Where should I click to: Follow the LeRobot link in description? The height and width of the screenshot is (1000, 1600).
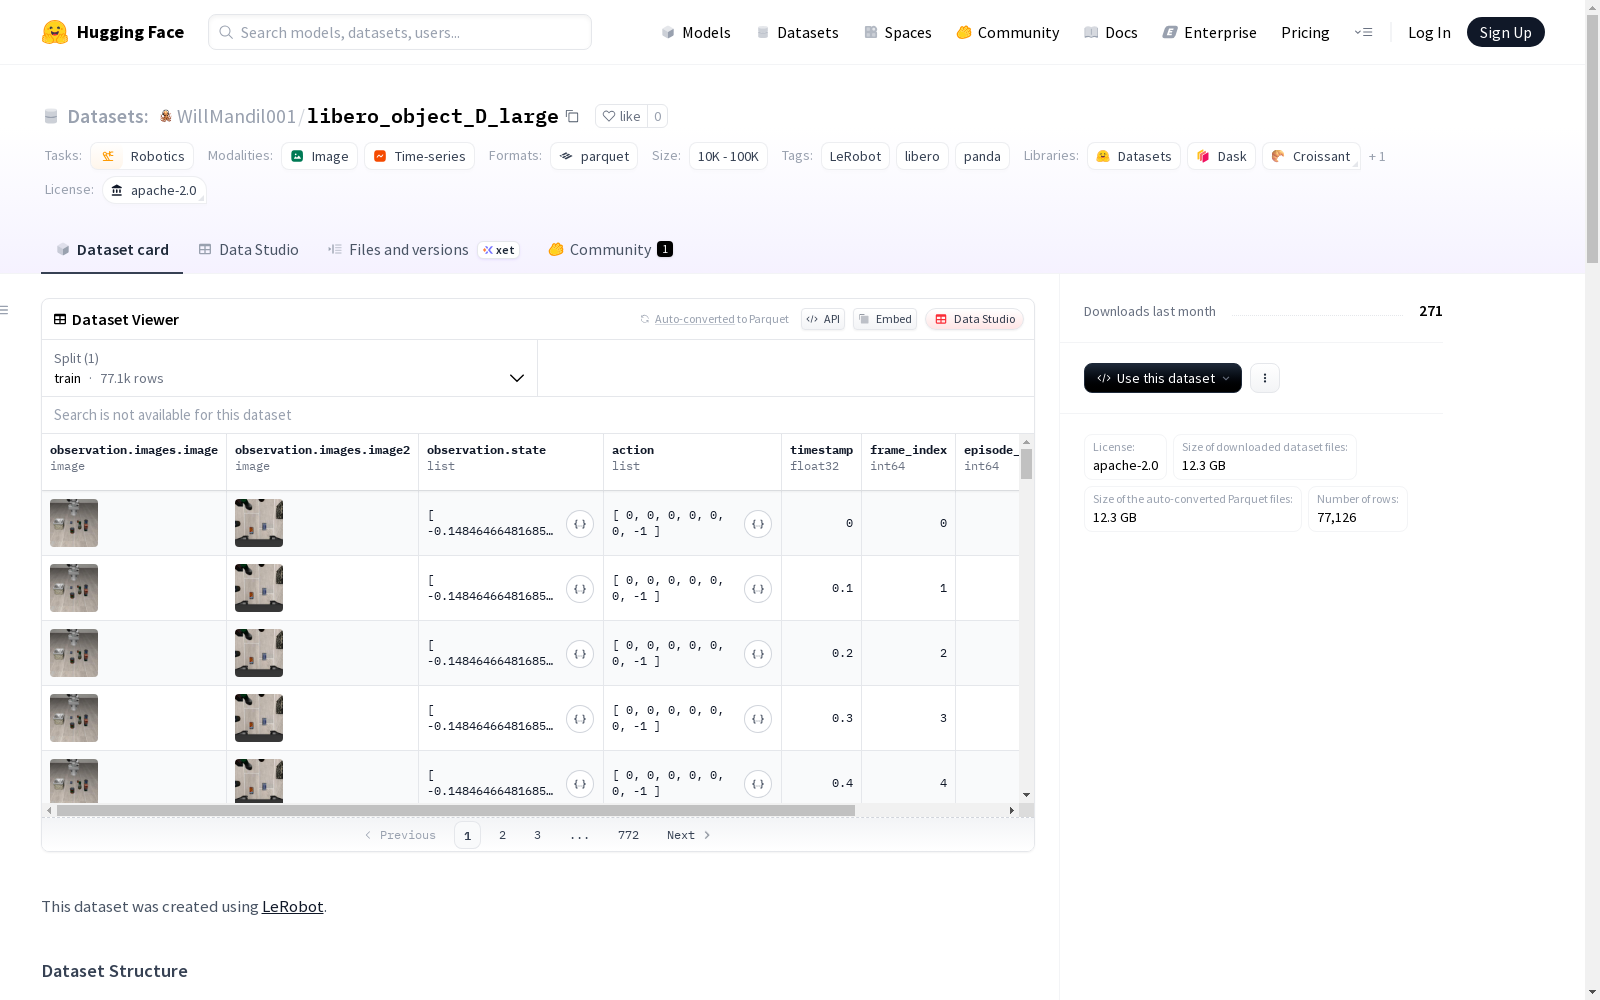292,906
